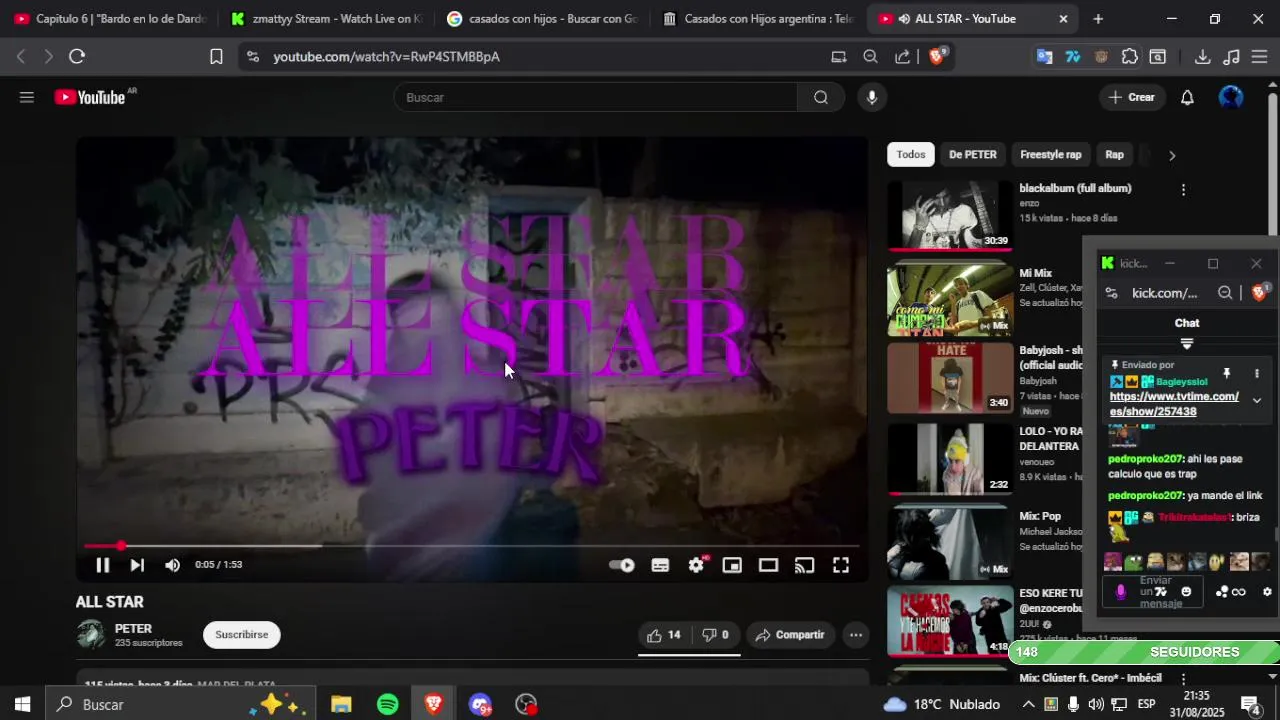The image size is (1280, 720).
Task: Toggle the autoplay switch in the player
Action: pos(622,565)
